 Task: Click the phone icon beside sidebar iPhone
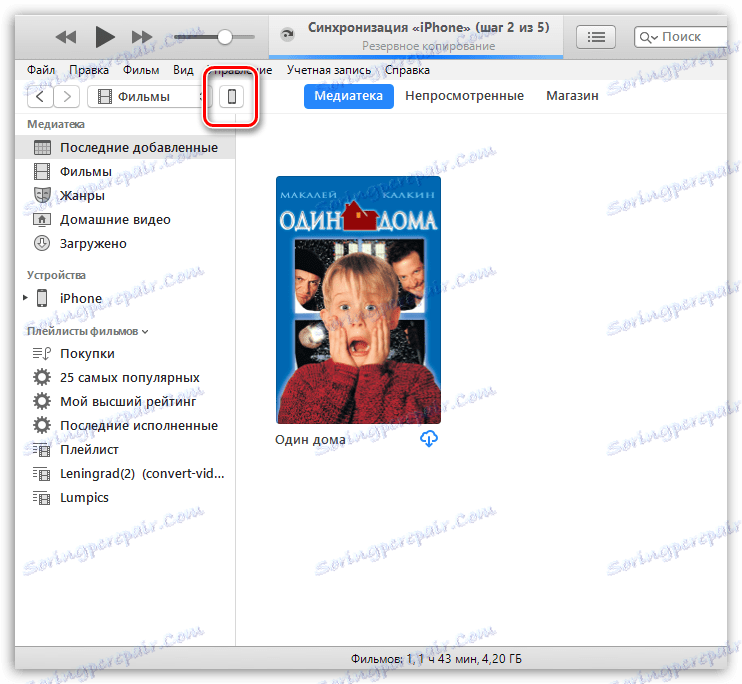point(42,298)
